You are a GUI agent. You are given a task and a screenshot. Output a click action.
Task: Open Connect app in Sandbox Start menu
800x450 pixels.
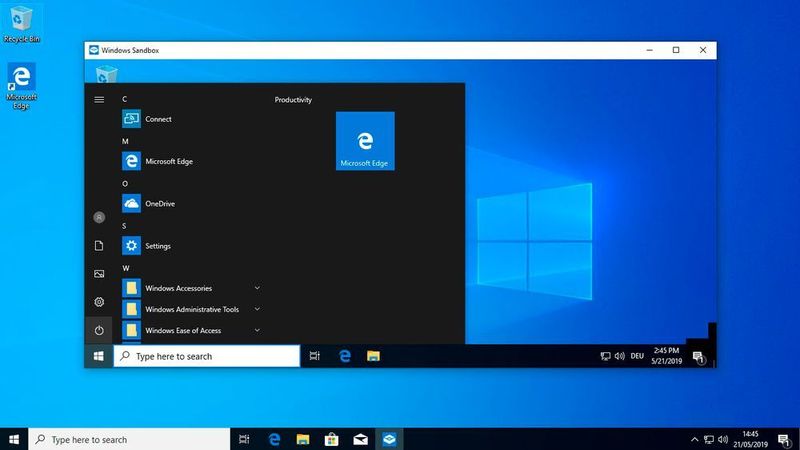[191, 119]
